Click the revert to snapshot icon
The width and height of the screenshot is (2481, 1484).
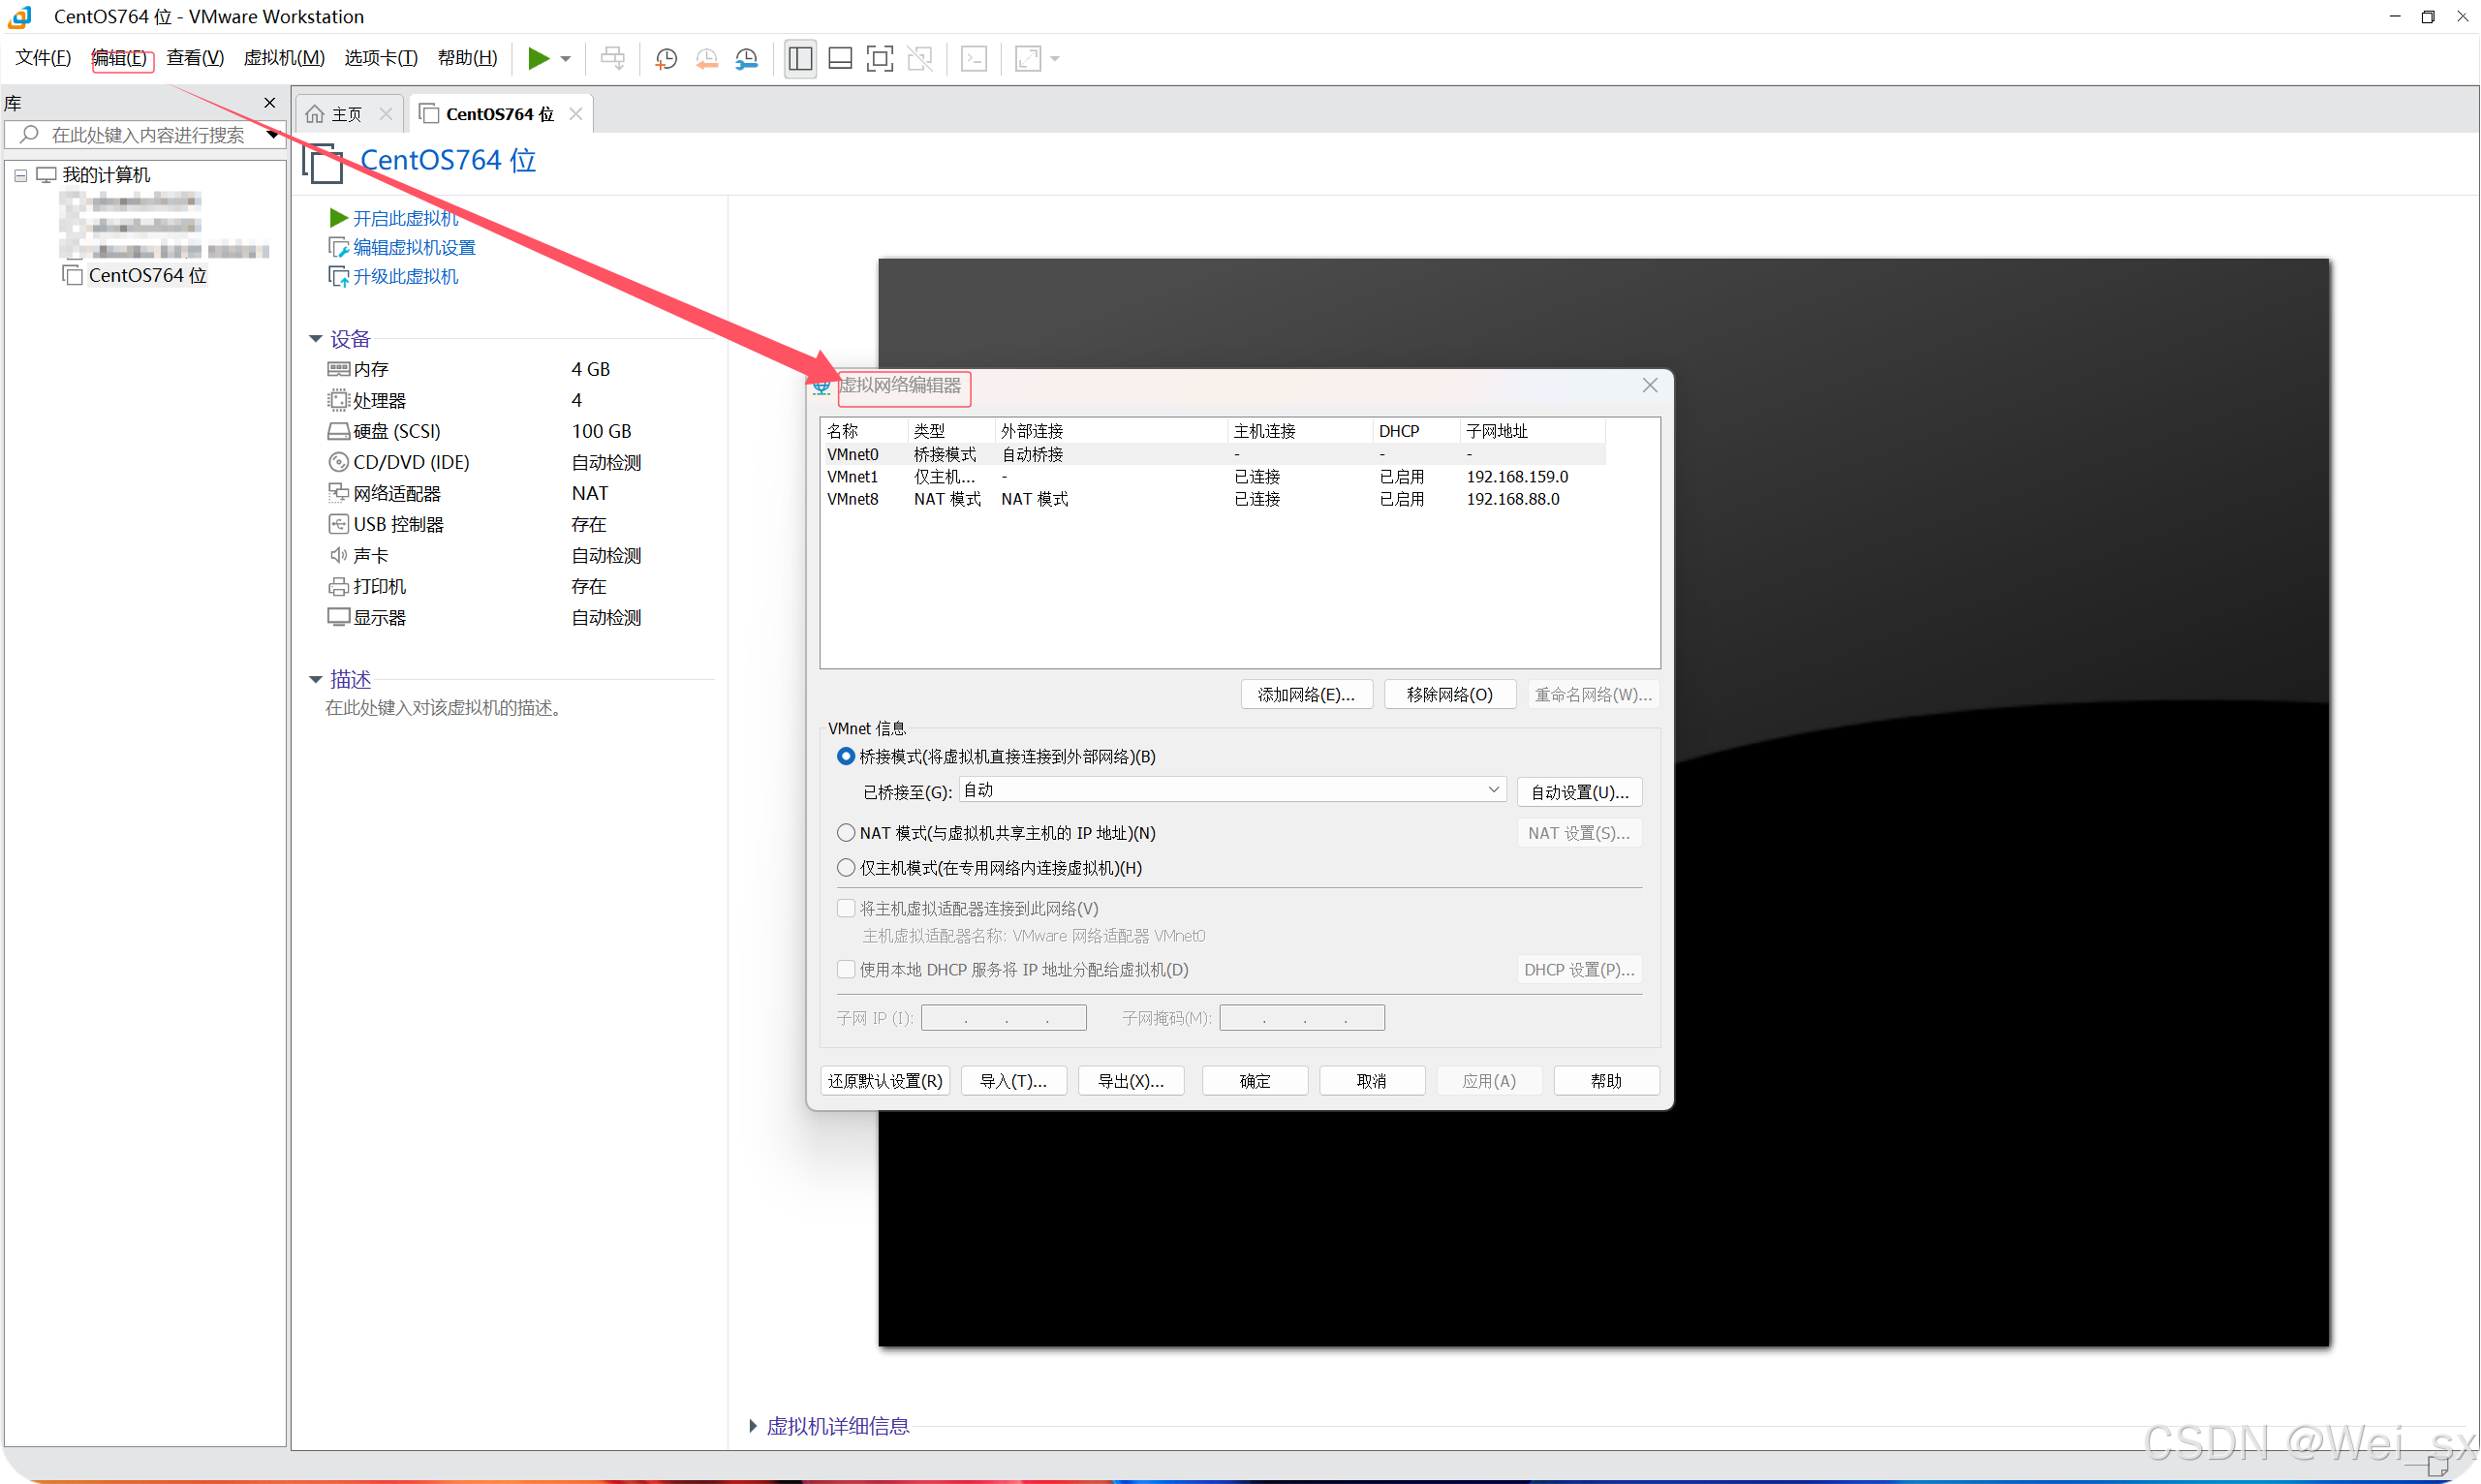point(706,58)
